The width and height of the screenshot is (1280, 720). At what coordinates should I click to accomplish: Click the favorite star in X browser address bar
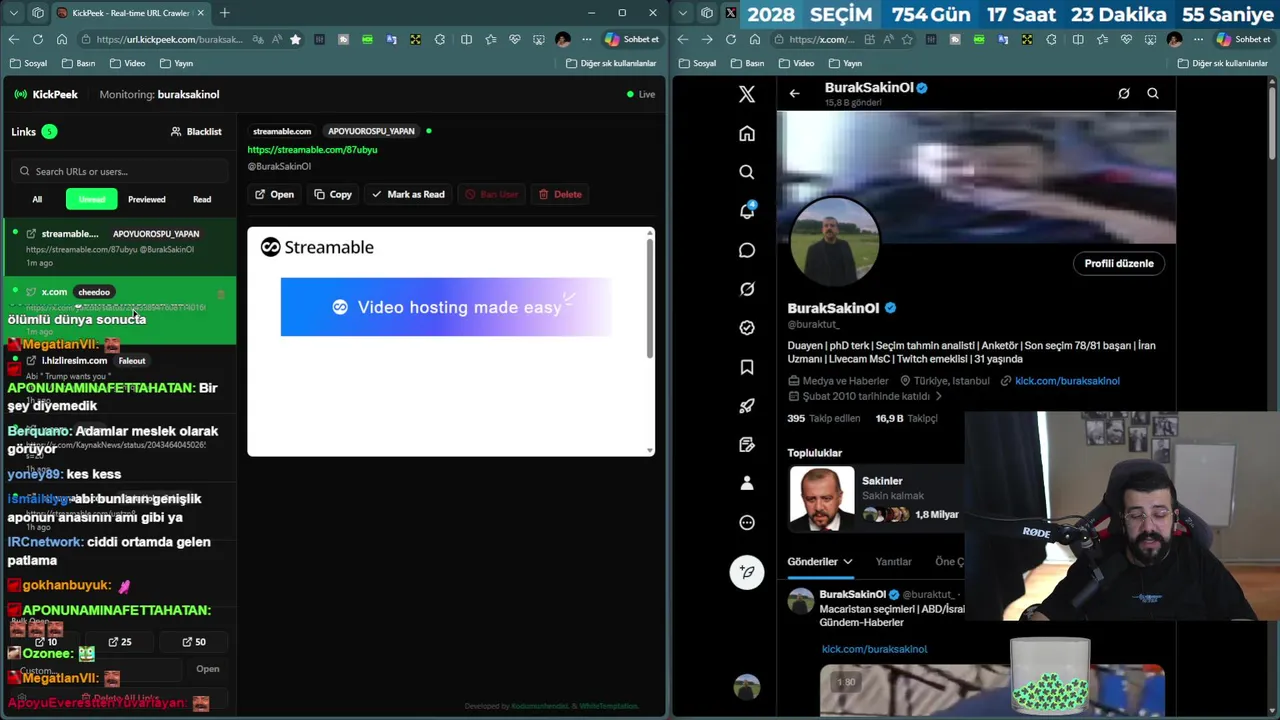click(x=907, y=39)
